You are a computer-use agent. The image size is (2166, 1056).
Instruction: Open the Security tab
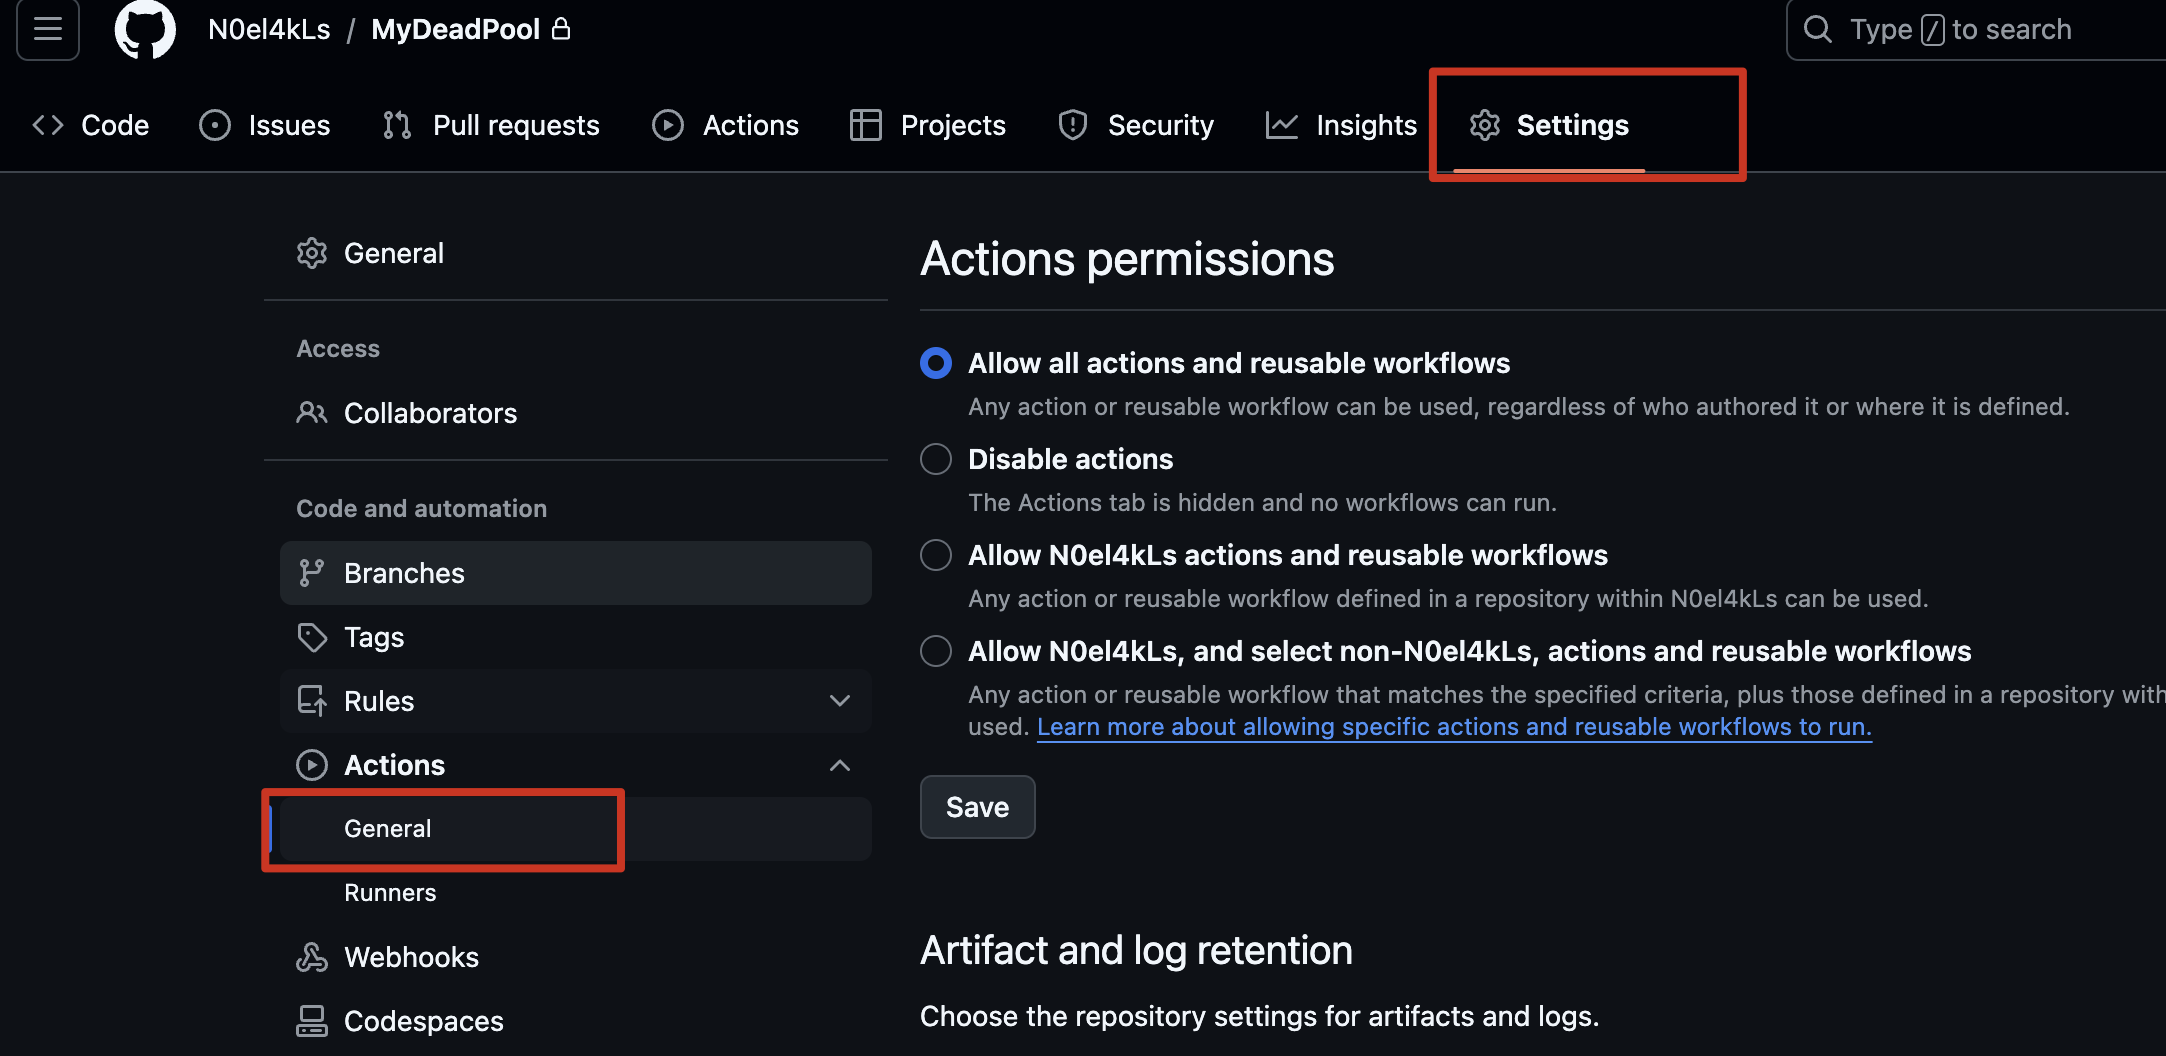pyautogui.click(x=1135, y=125)
